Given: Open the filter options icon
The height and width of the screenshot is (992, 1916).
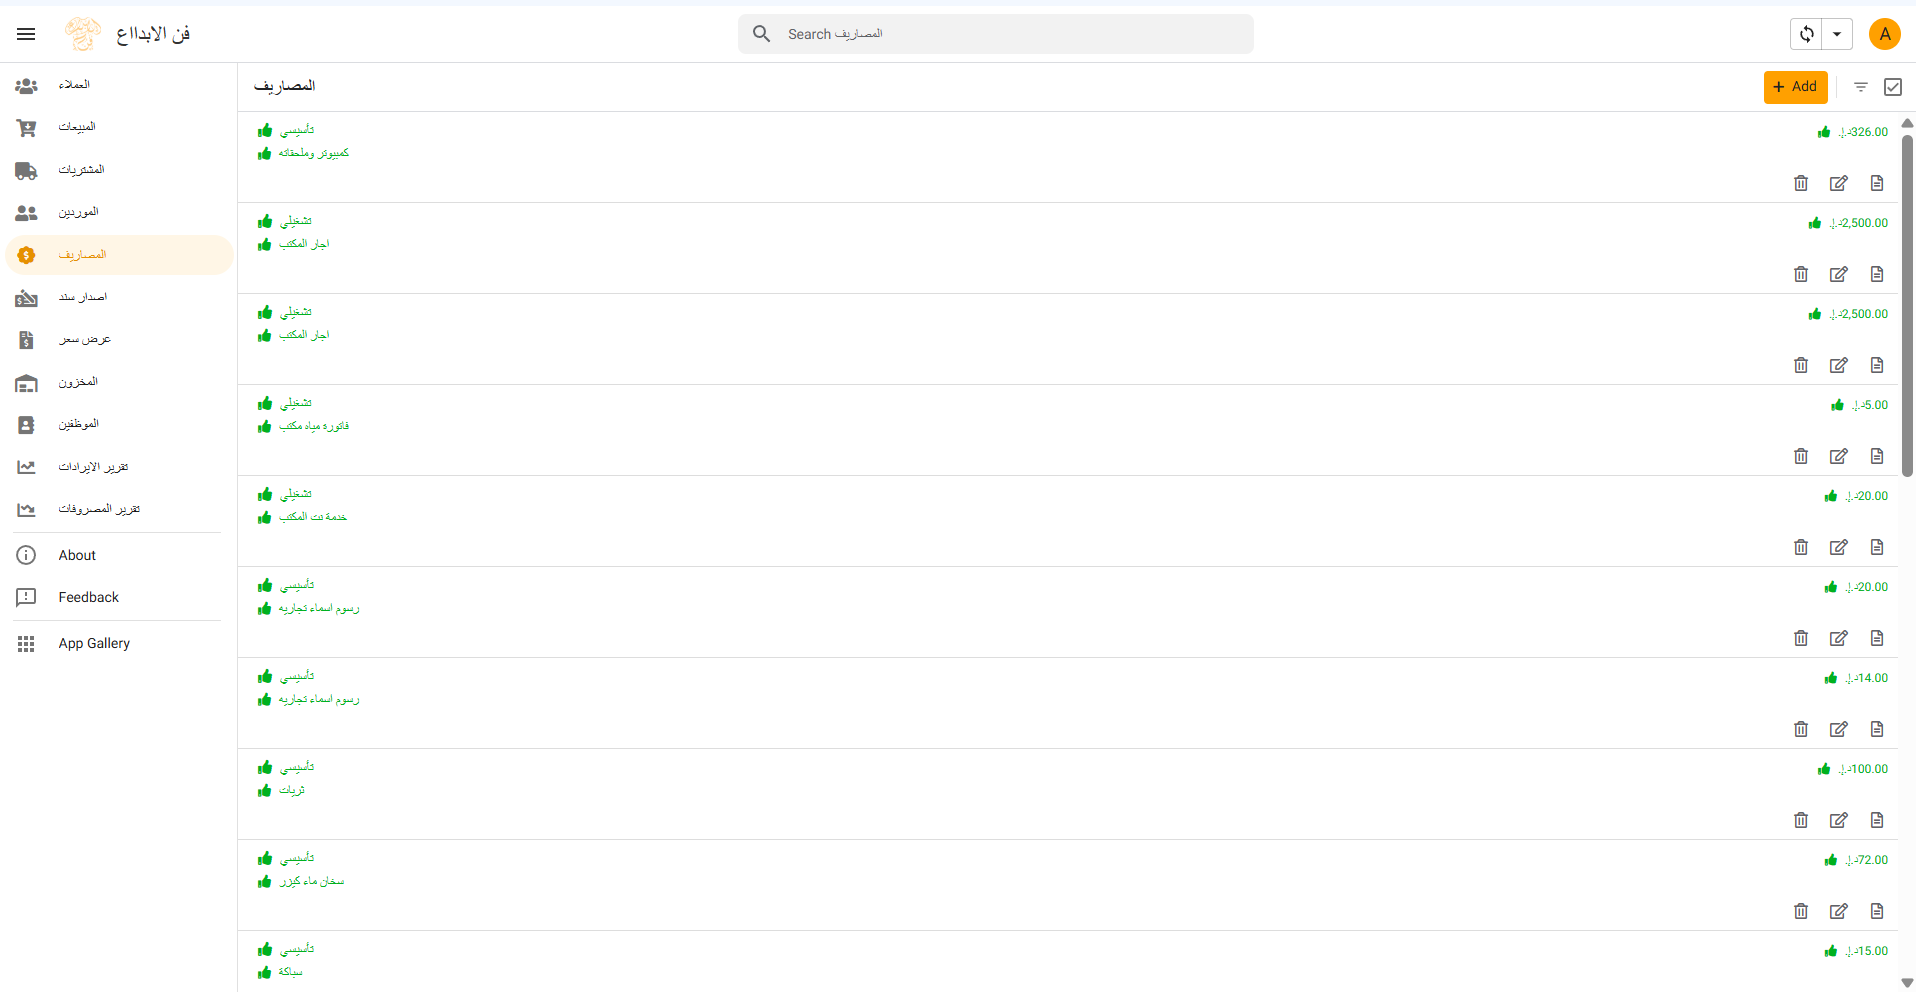Looking at the screenshot, I should click(x=1860, y=87).
